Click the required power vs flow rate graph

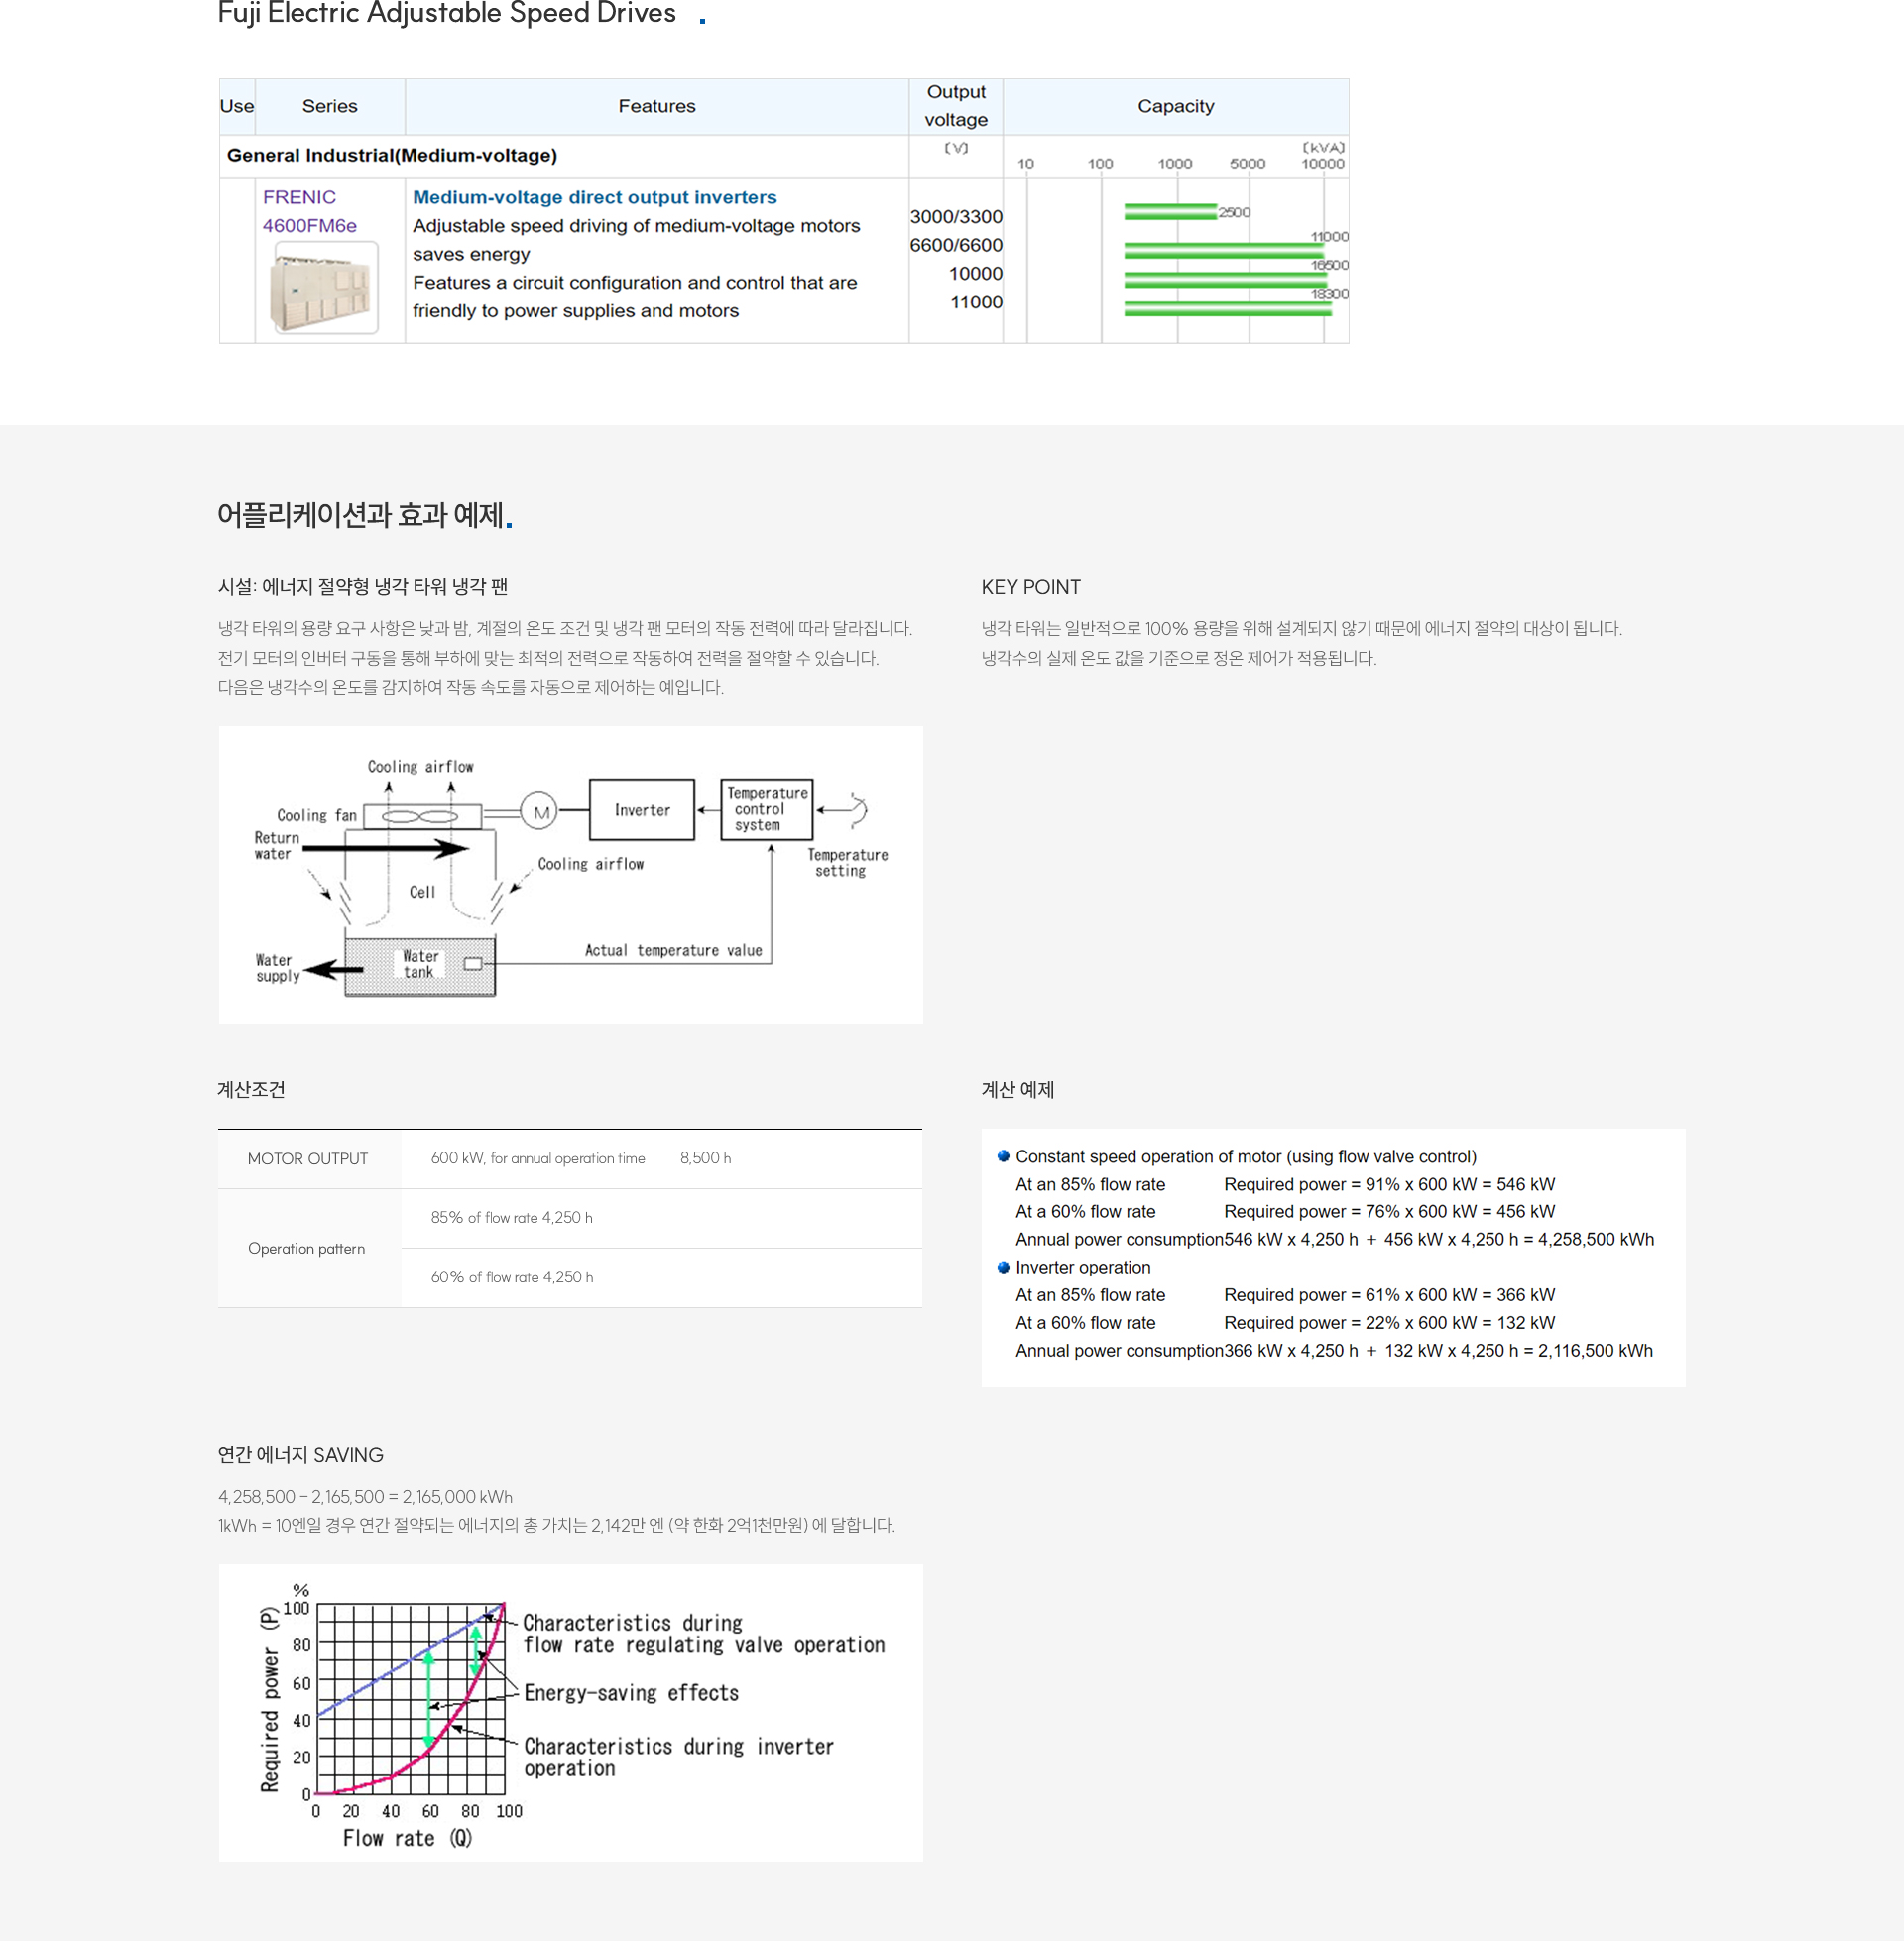click(570, 1712)
